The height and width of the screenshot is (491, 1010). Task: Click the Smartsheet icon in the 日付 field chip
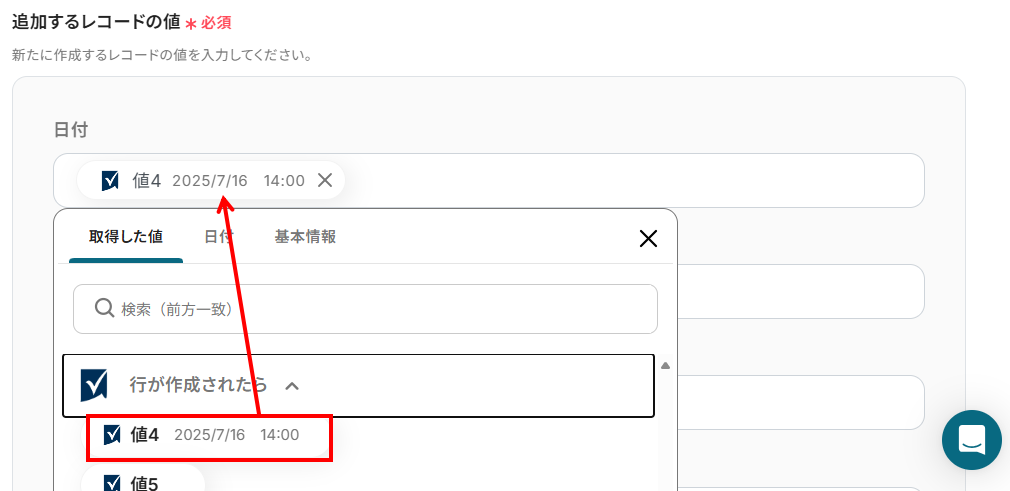coord(111,180)
